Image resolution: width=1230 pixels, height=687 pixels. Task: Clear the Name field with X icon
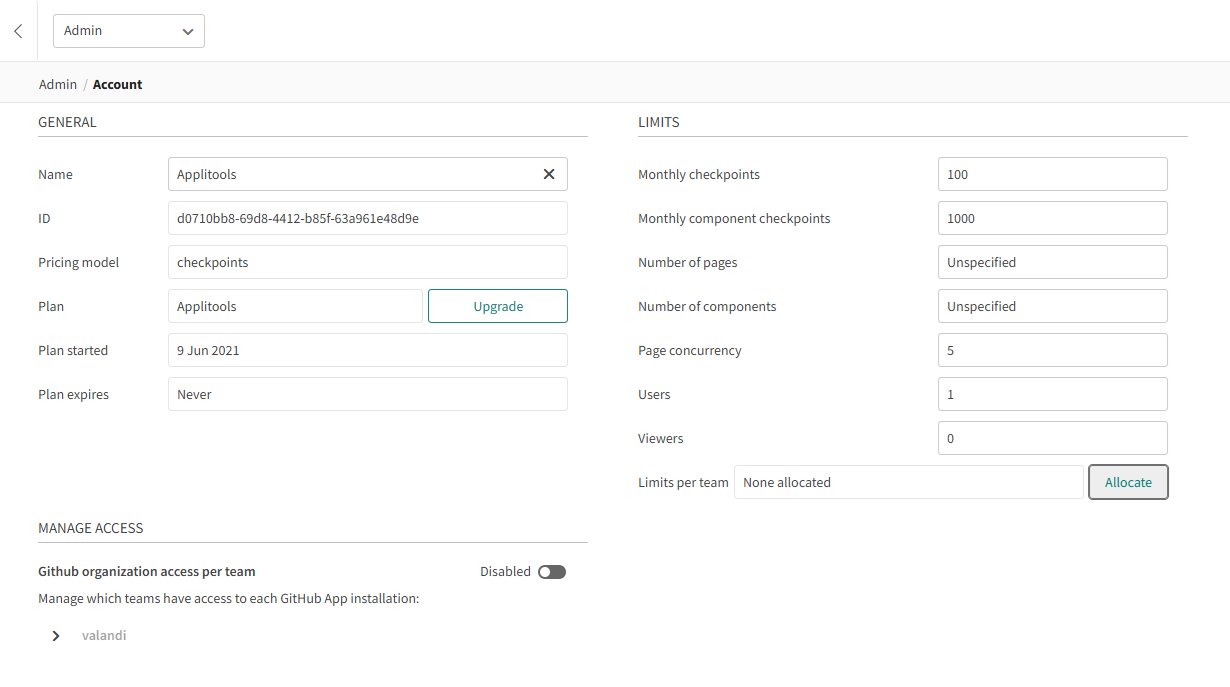tap(549, 174)
